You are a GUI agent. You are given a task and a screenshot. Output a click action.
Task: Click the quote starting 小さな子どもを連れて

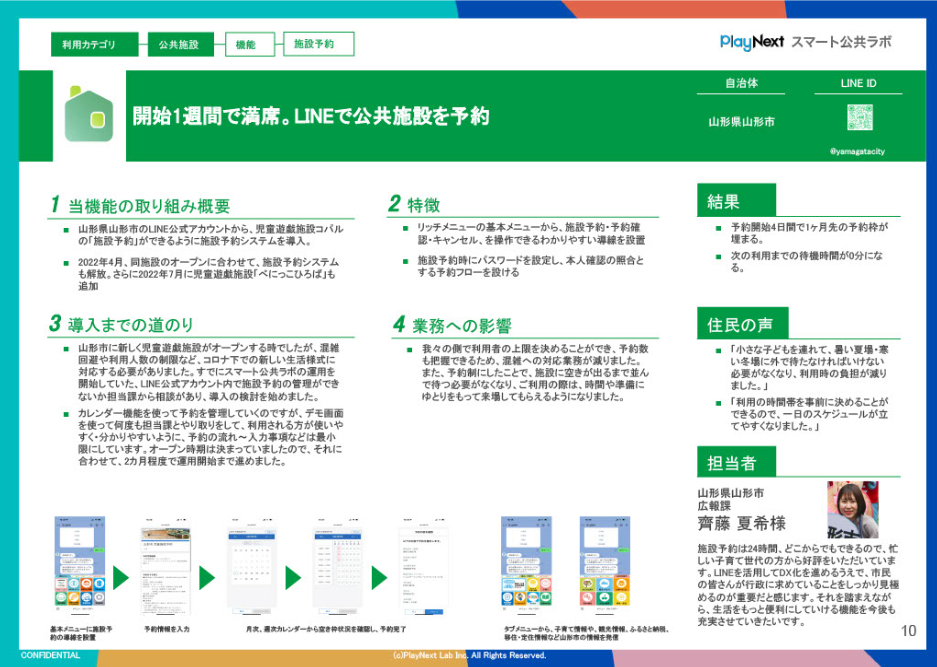pos(808,368)
